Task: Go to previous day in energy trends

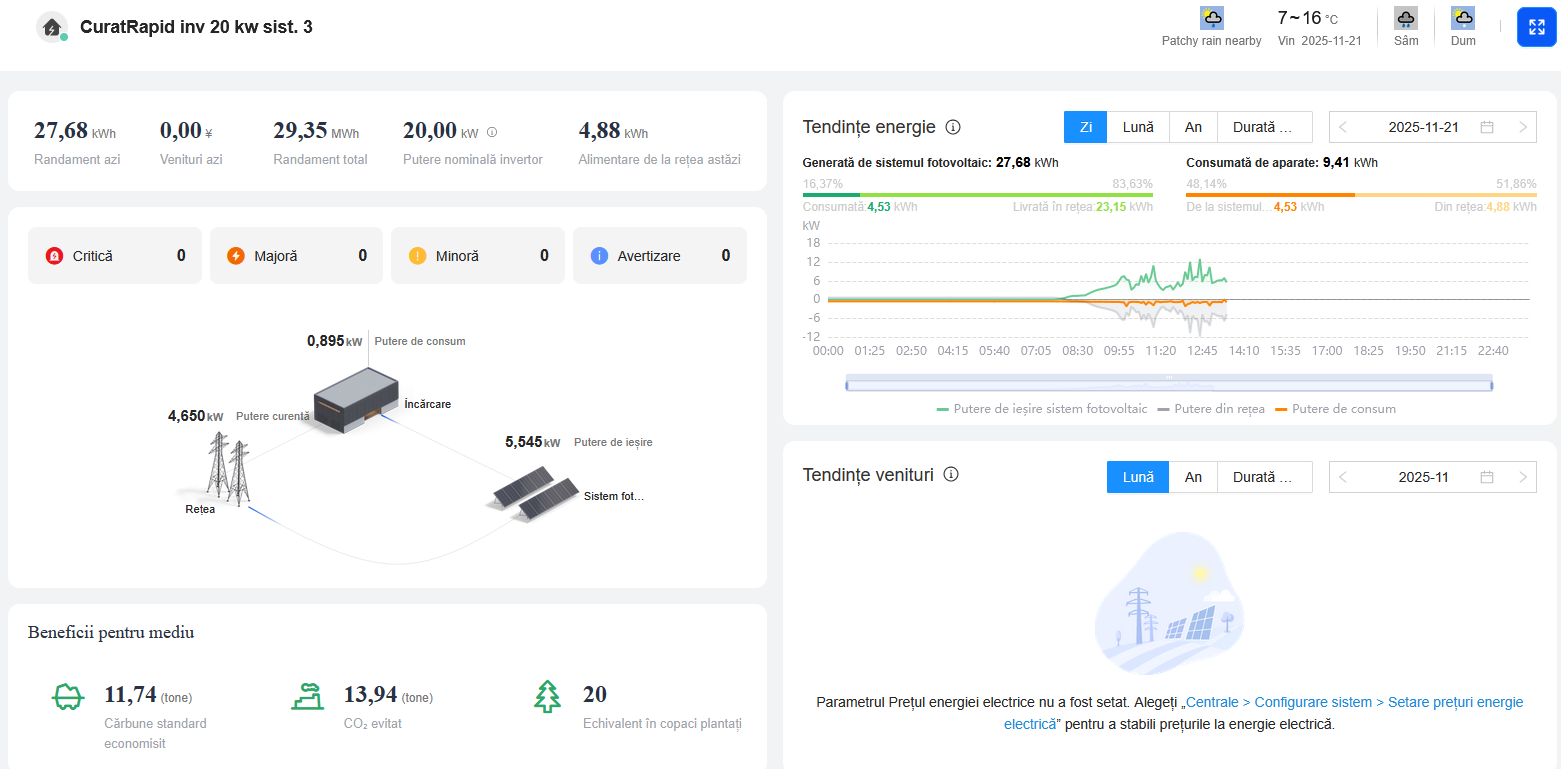Action: (1343, 127)
